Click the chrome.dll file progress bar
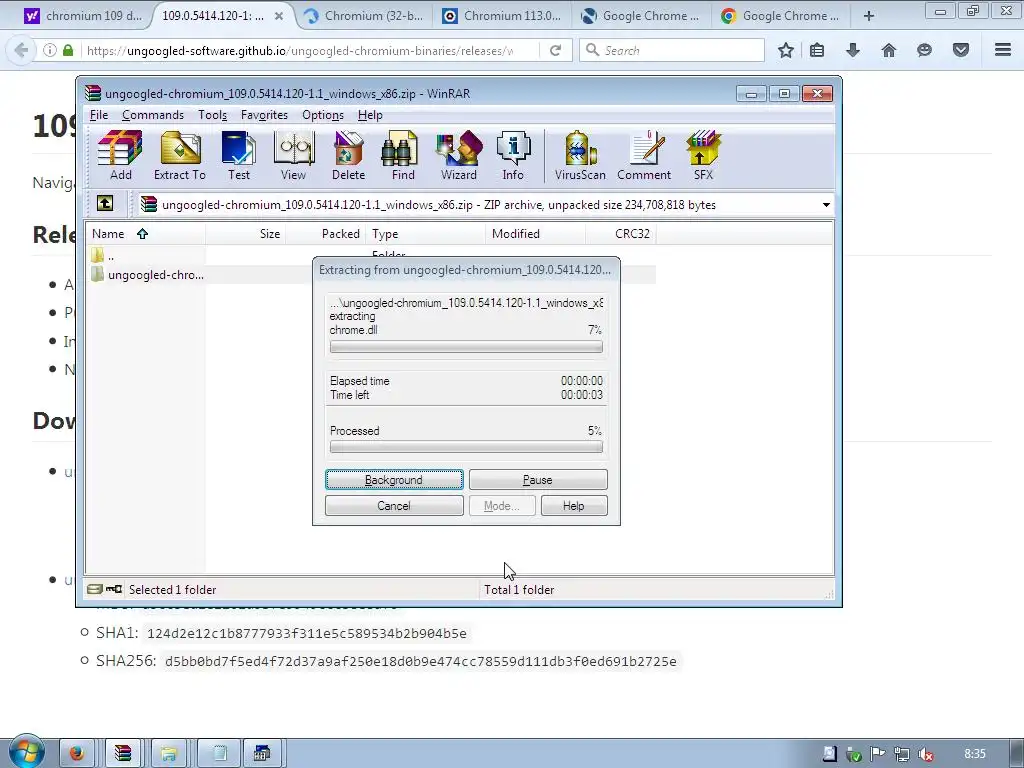The height and width of the screenshot is (768, 1024). 466,347
